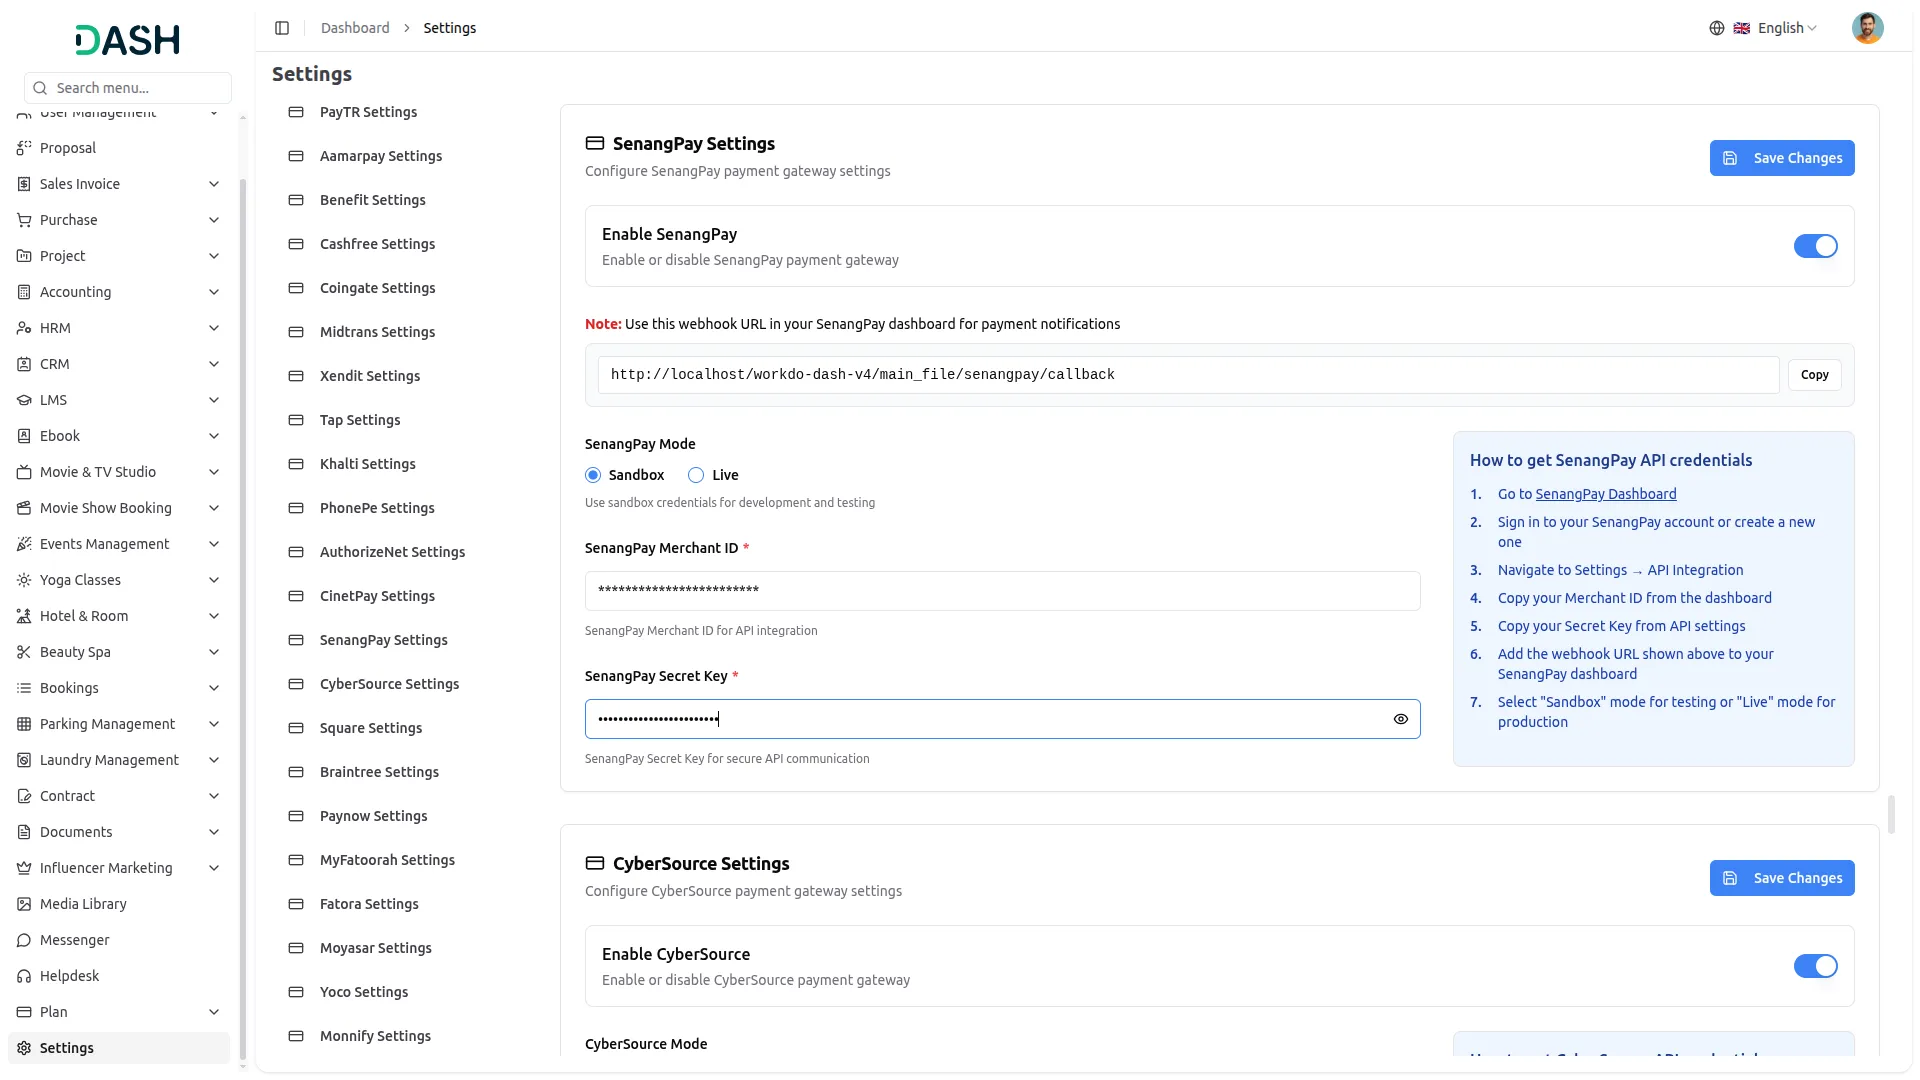Select Live SenangPay mode

tap(696, 475)
